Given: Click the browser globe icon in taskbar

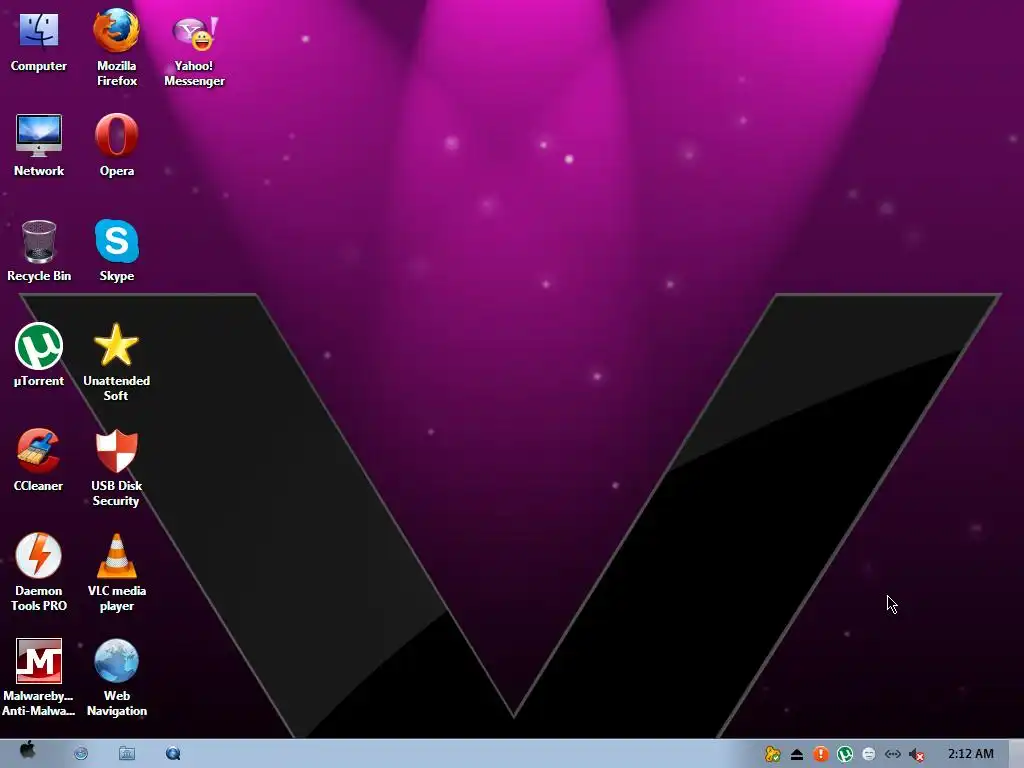Looking at the screenshot, I should pos(81,754).
